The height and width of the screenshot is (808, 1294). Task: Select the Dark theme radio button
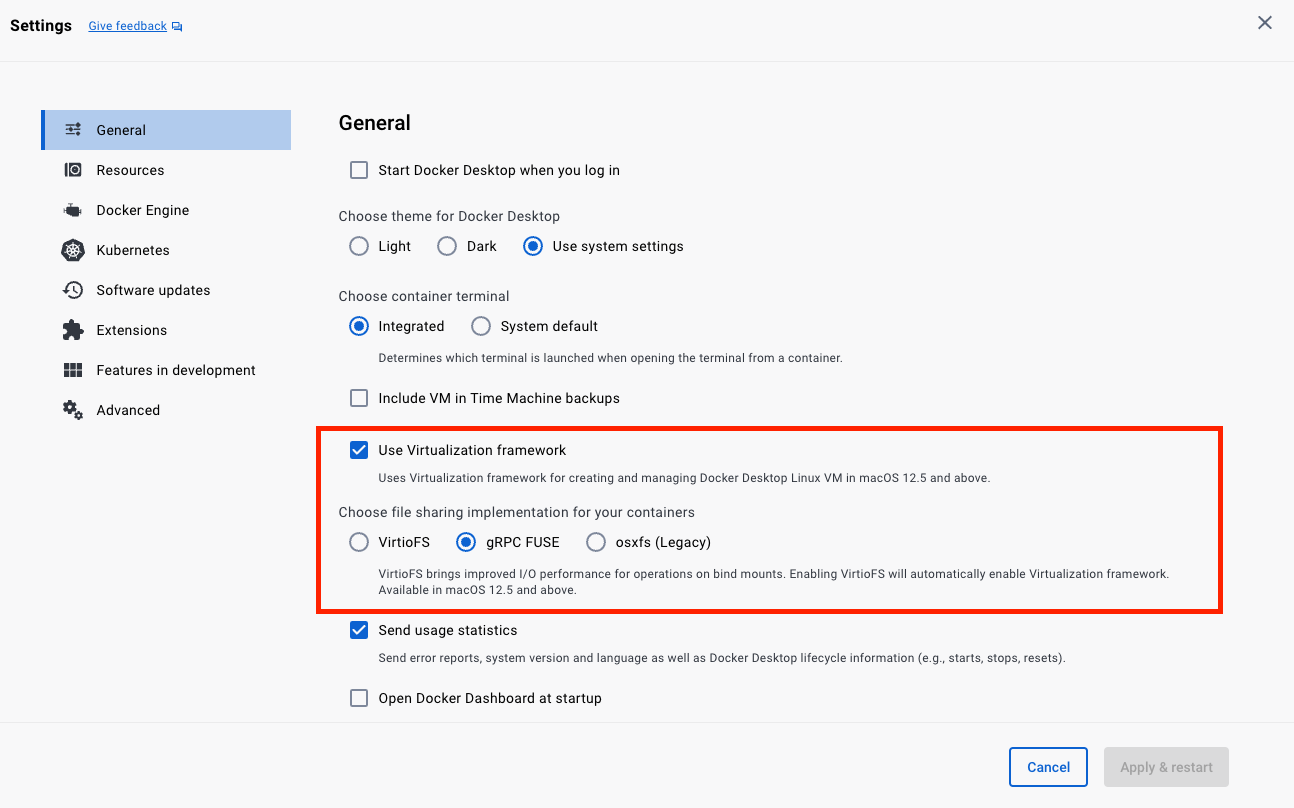(x=446, y=245)
